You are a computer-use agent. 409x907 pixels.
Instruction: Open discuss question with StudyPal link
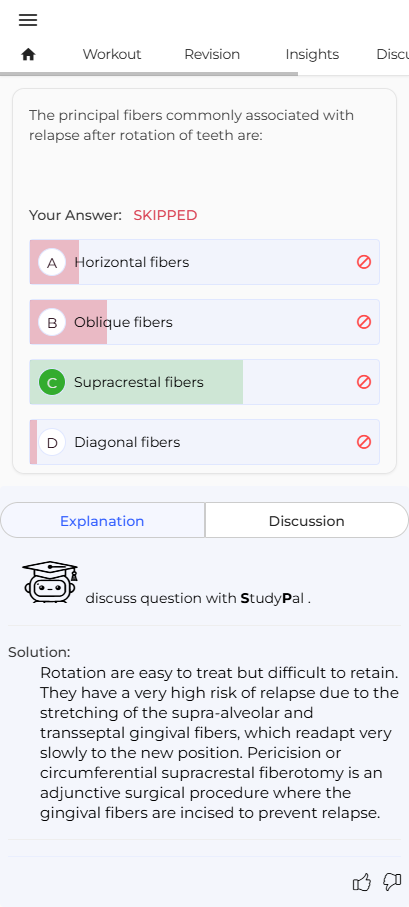point(198,598)
